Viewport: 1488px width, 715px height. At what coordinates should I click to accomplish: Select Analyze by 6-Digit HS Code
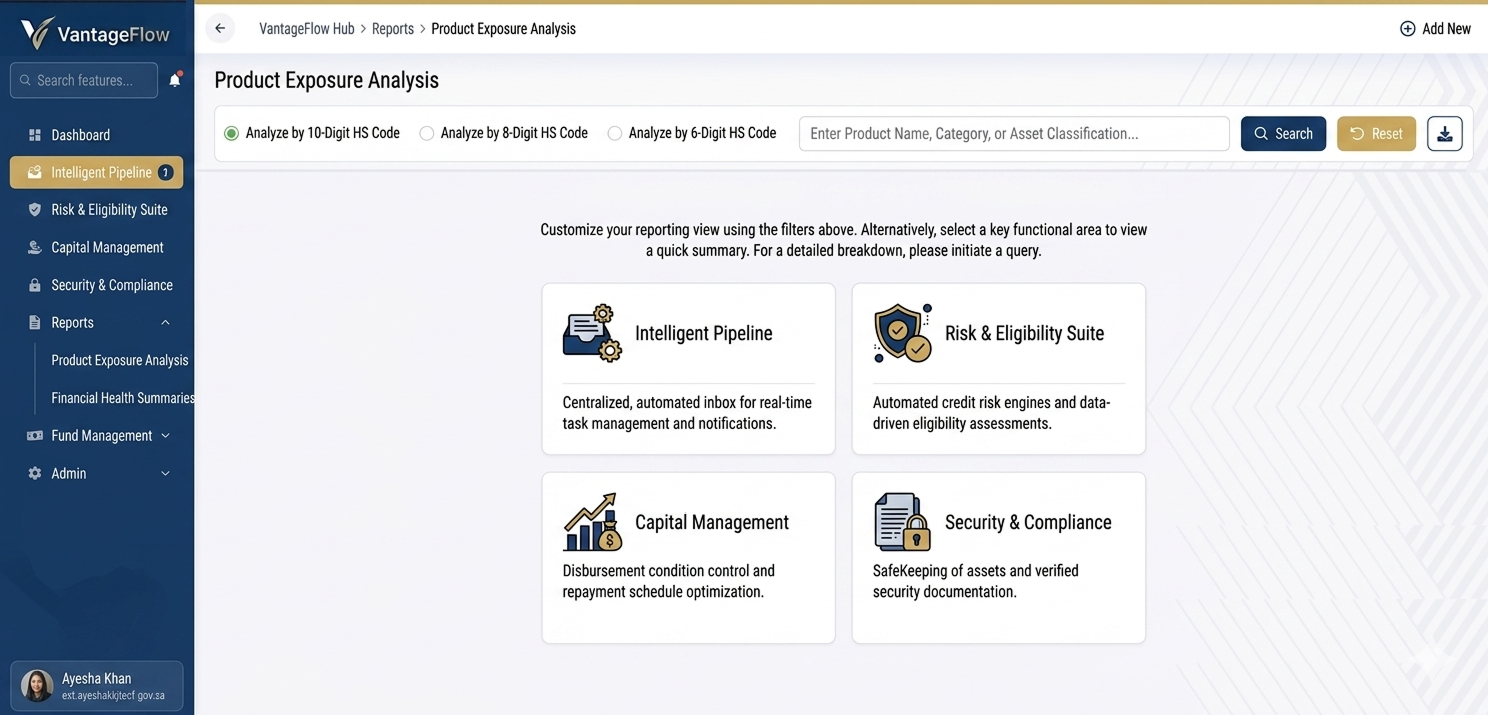point(615,134)
